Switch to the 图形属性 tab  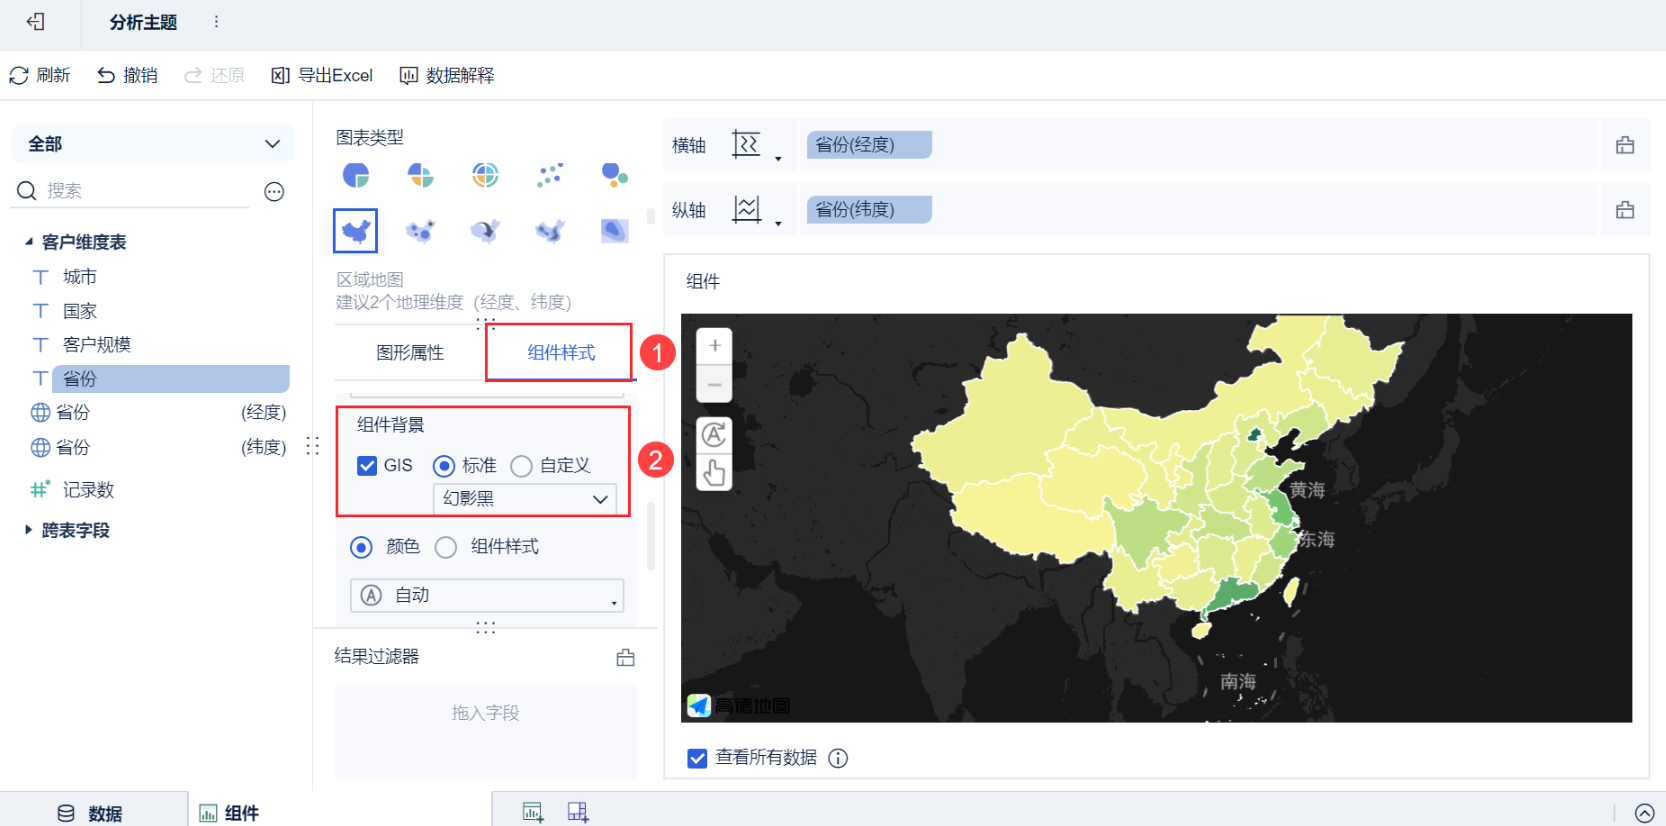pos(410,353)
